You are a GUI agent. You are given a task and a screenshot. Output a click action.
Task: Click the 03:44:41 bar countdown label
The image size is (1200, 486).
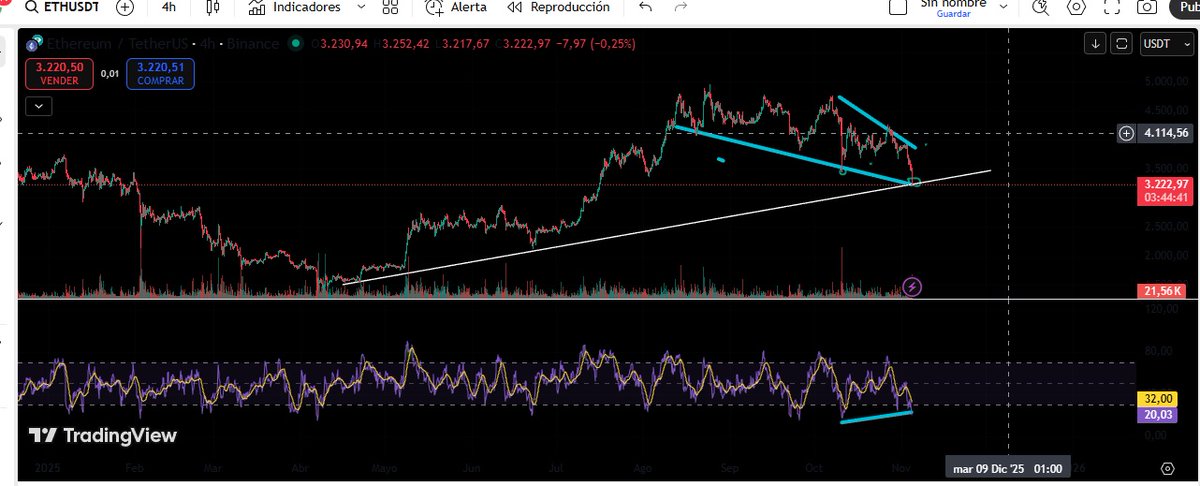(1165, 198)
